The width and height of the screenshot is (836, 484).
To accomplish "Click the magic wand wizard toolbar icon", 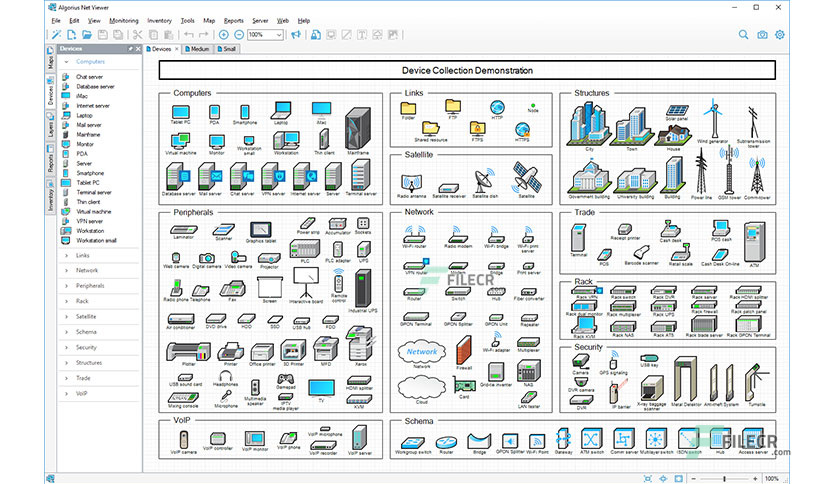I will tap(56, 35).
